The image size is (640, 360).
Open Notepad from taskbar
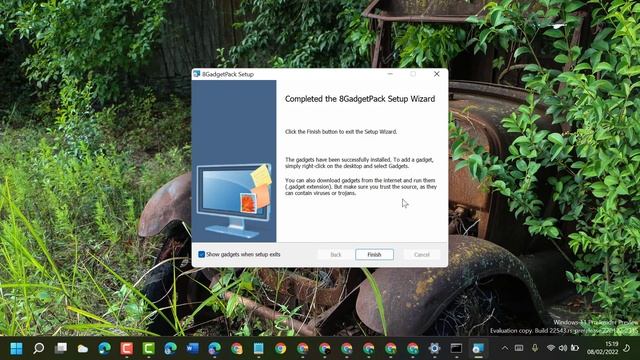258,348
